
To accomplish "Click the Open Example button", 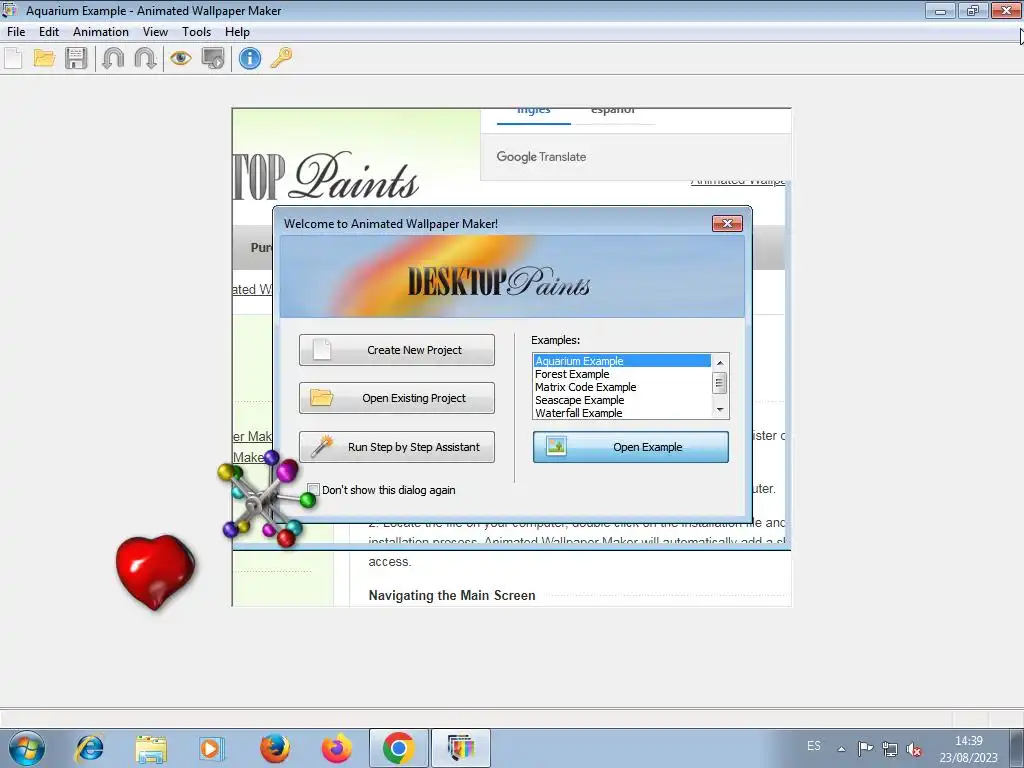I will [x=631, y=447].
